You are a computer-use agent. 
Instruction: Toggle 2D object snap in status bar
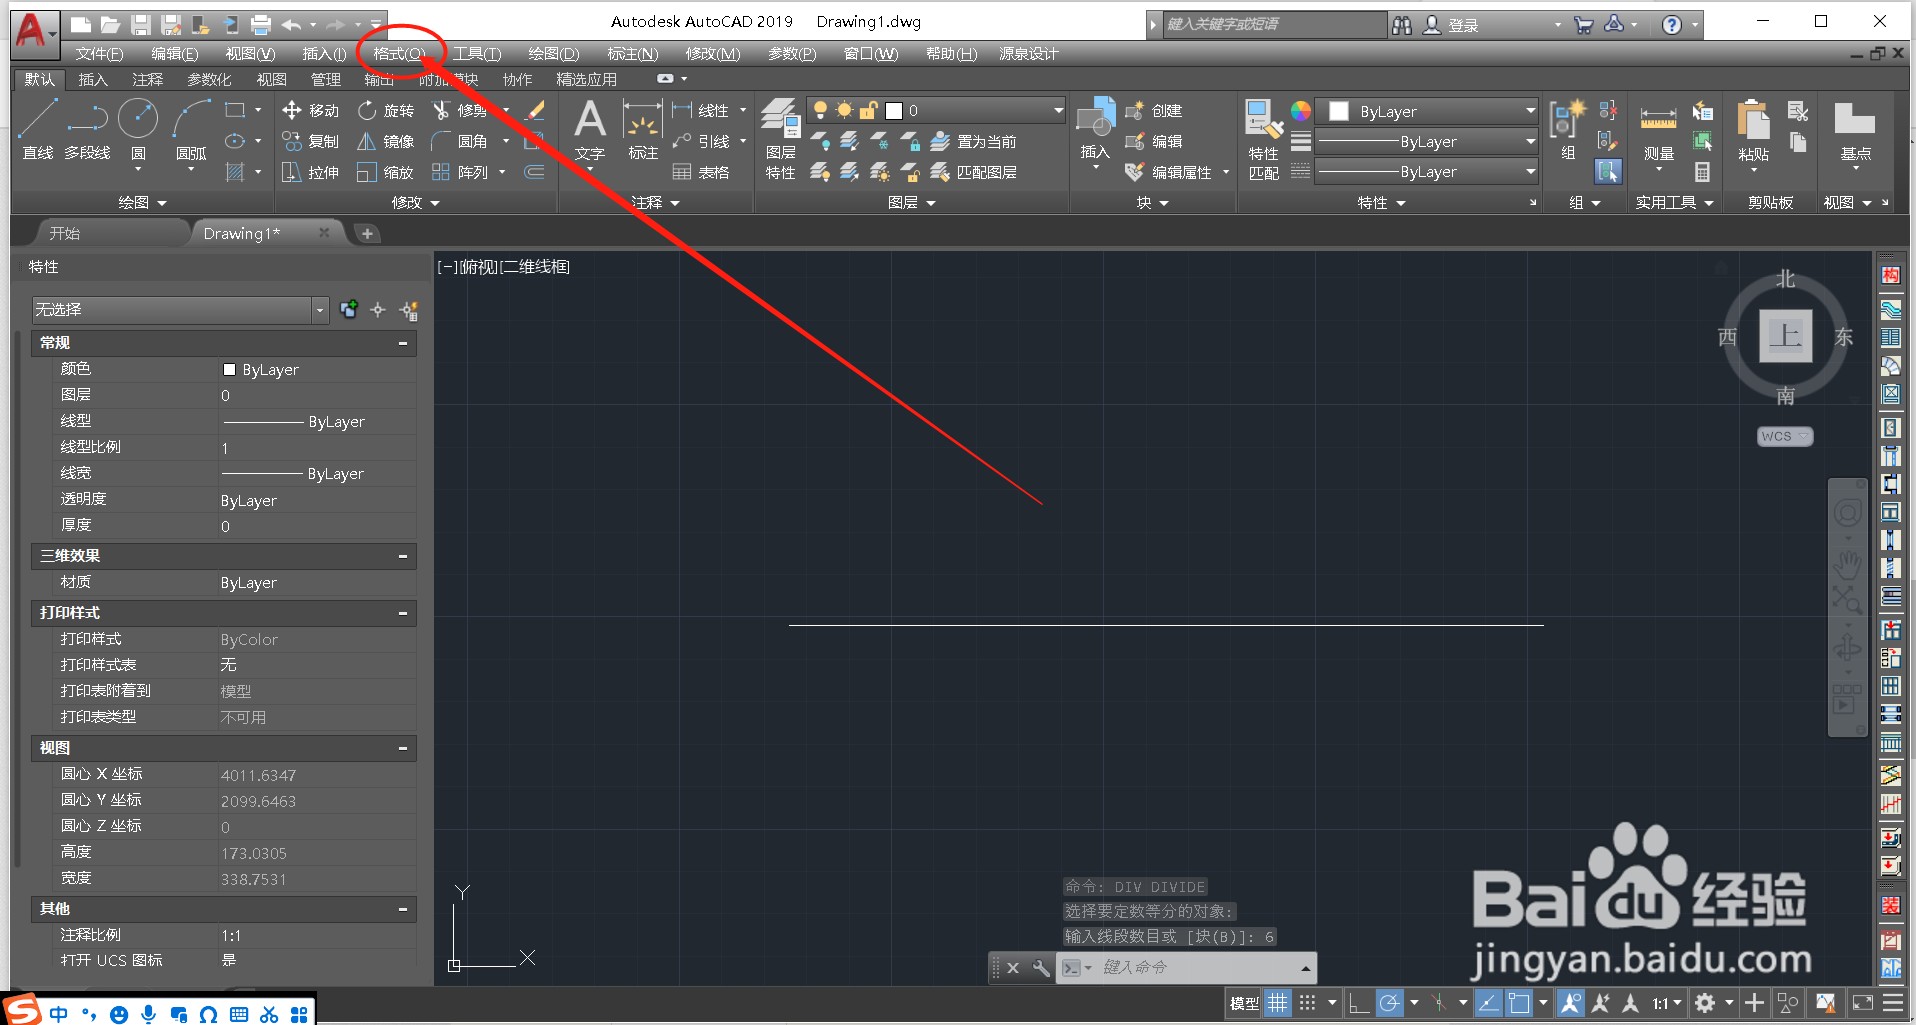coord(1519,1003)
